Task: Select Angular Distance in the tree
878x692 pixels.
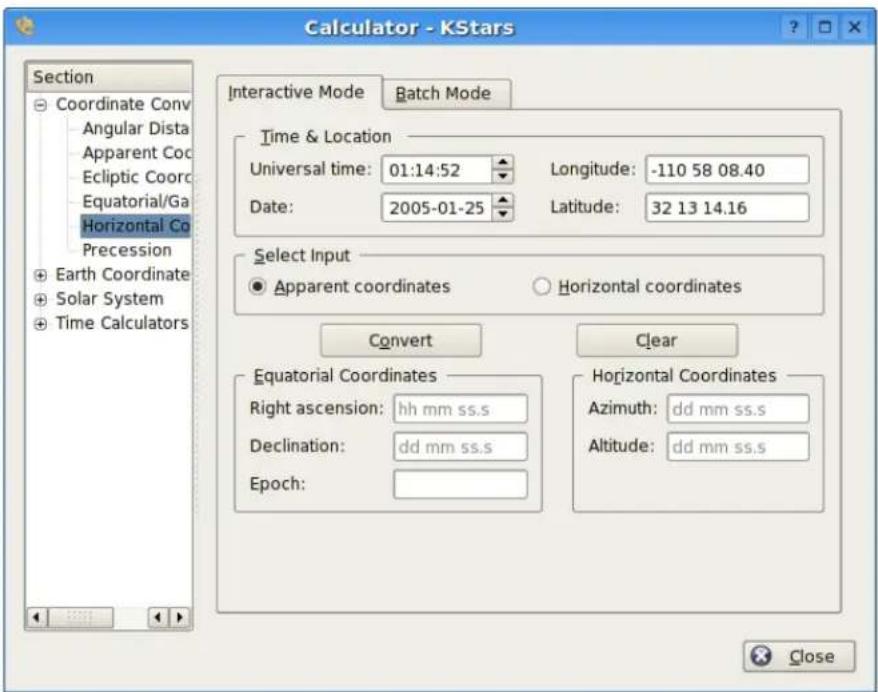Action: tap(136, 129)
